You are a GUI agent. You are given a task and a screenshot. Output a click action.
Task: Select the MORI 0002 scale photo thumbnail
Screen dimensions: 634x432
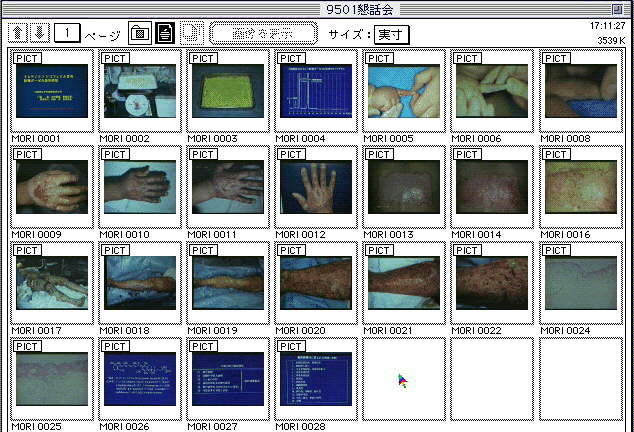coord(139,91)
